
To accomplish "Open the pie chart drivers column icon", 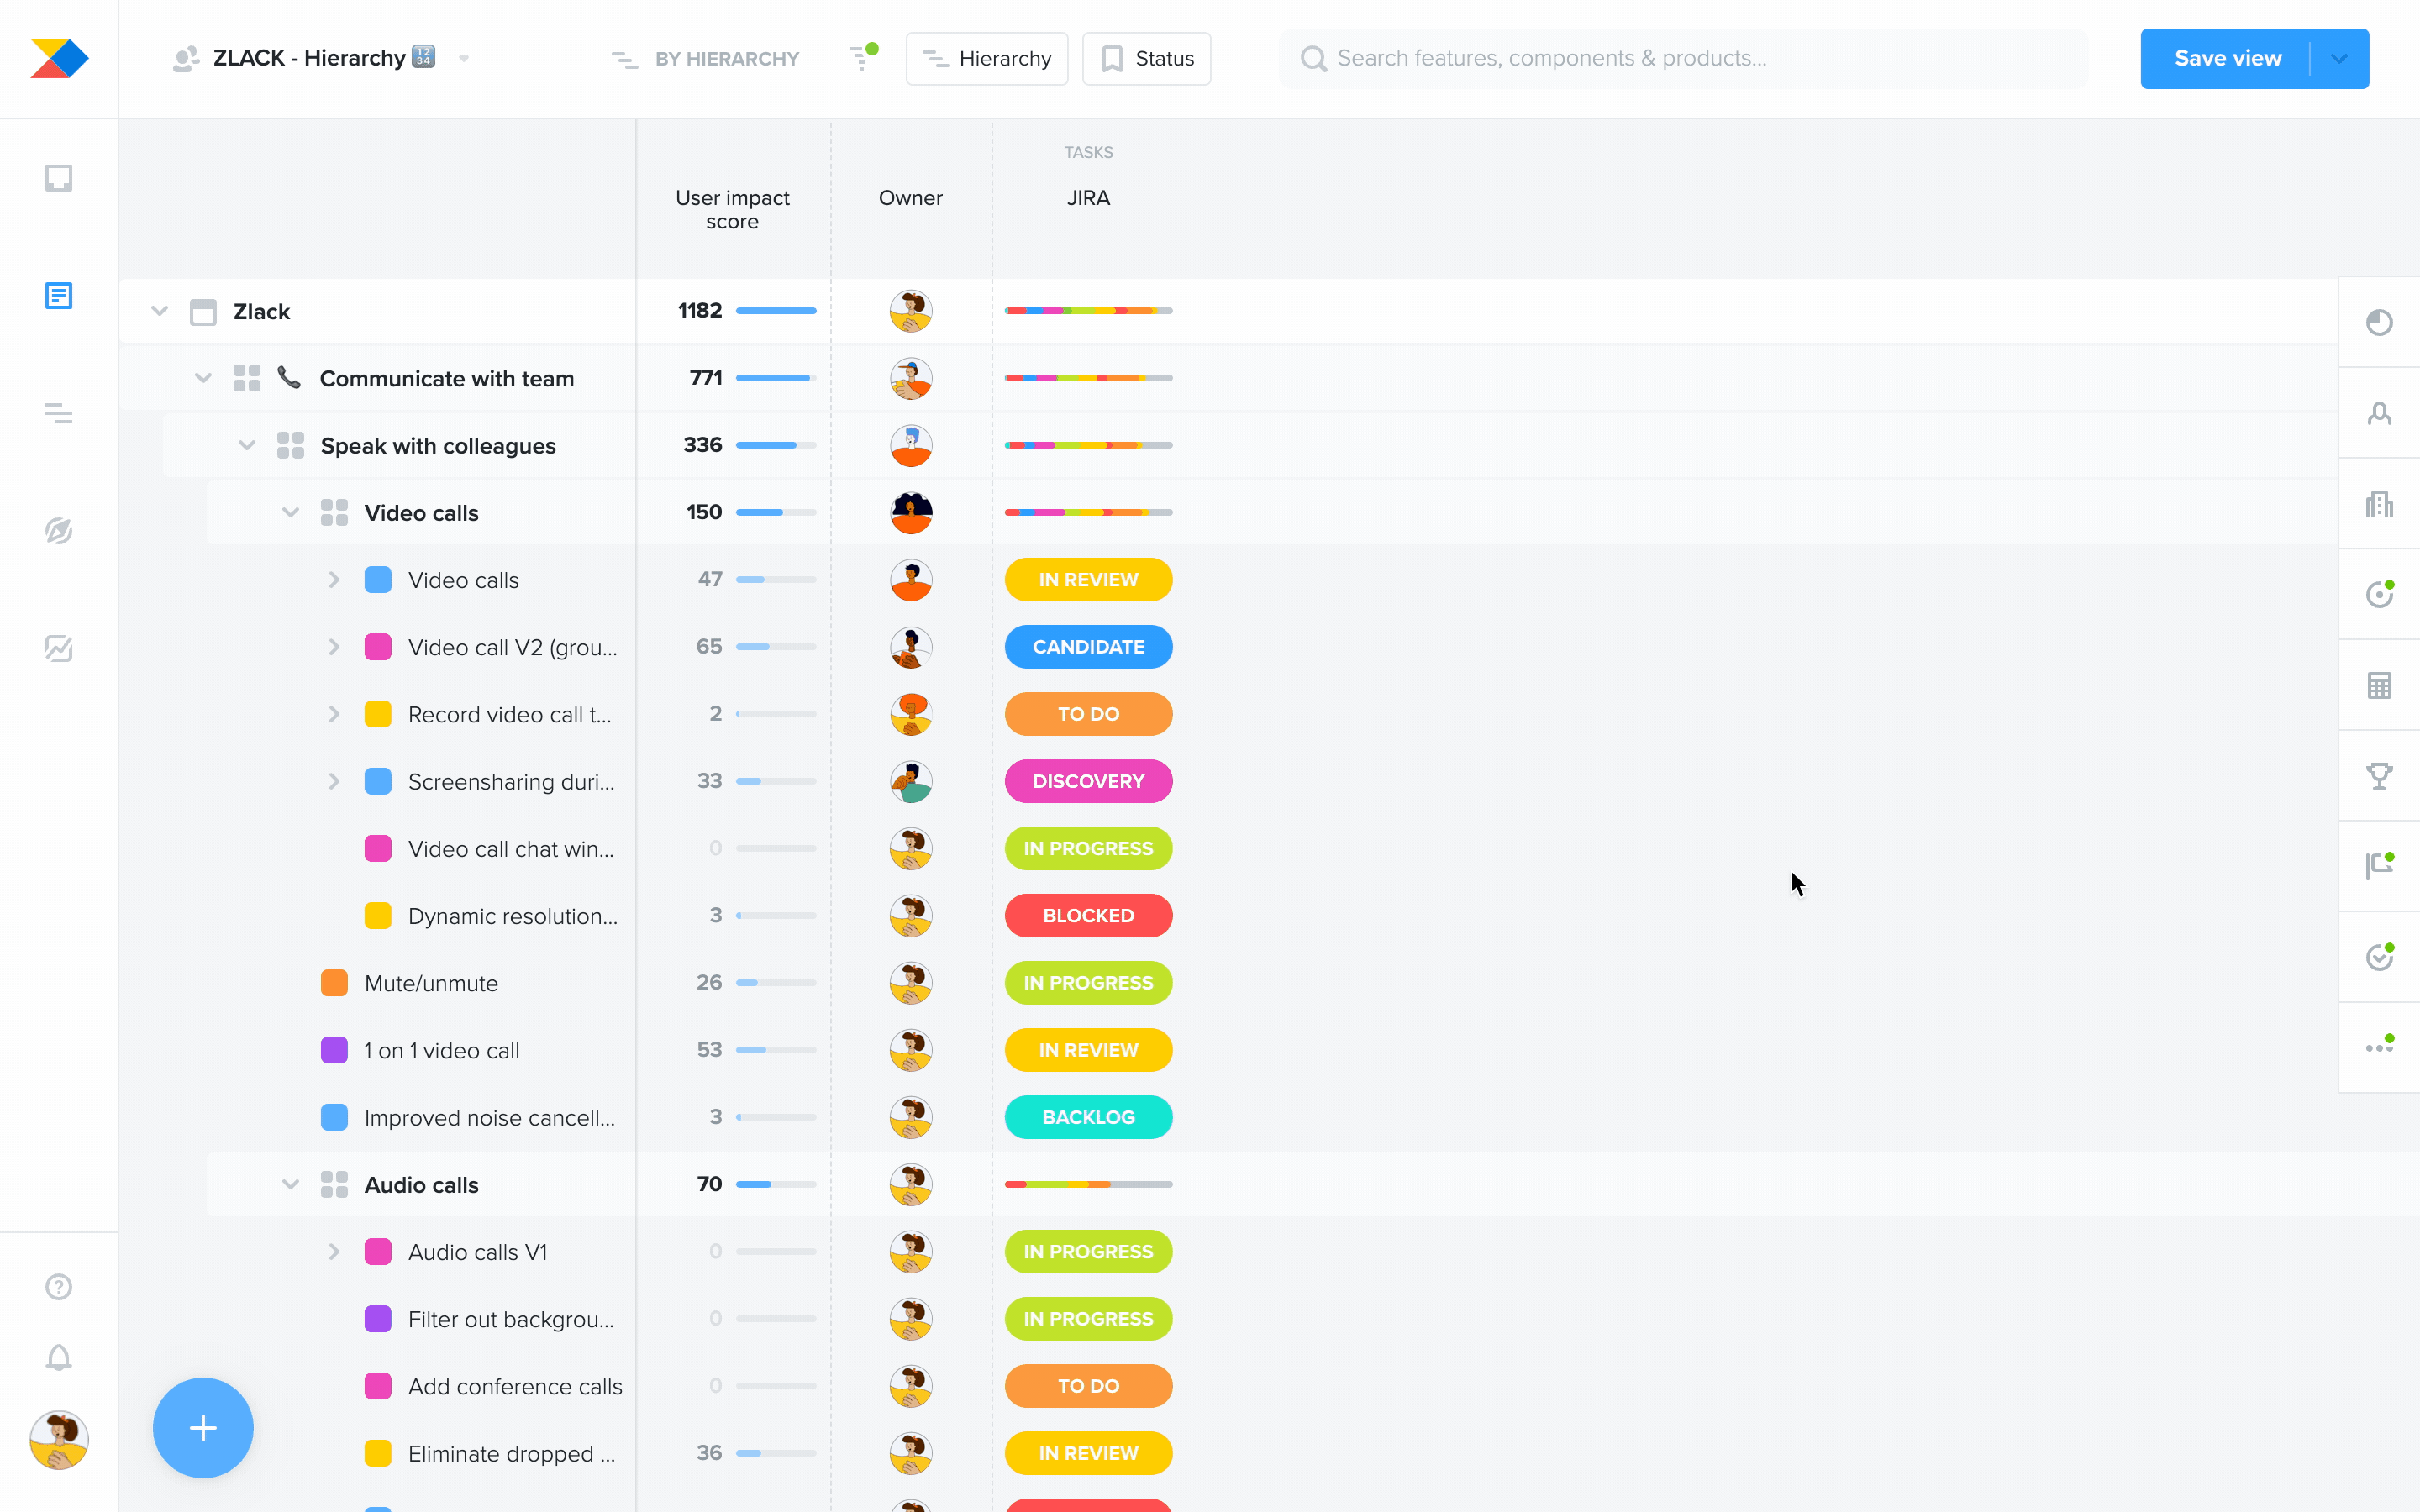I will [x=2379, y=322].
